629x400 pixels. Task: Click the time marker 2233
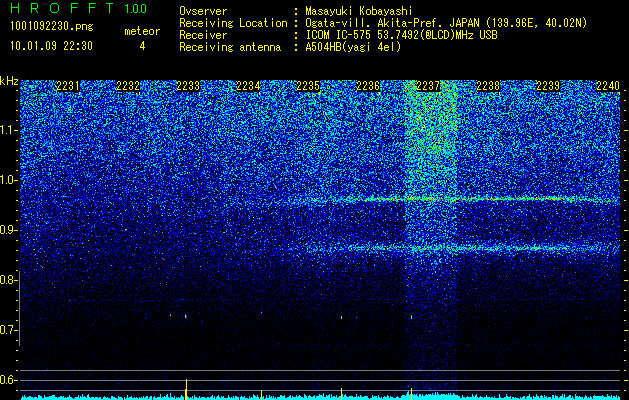pos(188,86)
